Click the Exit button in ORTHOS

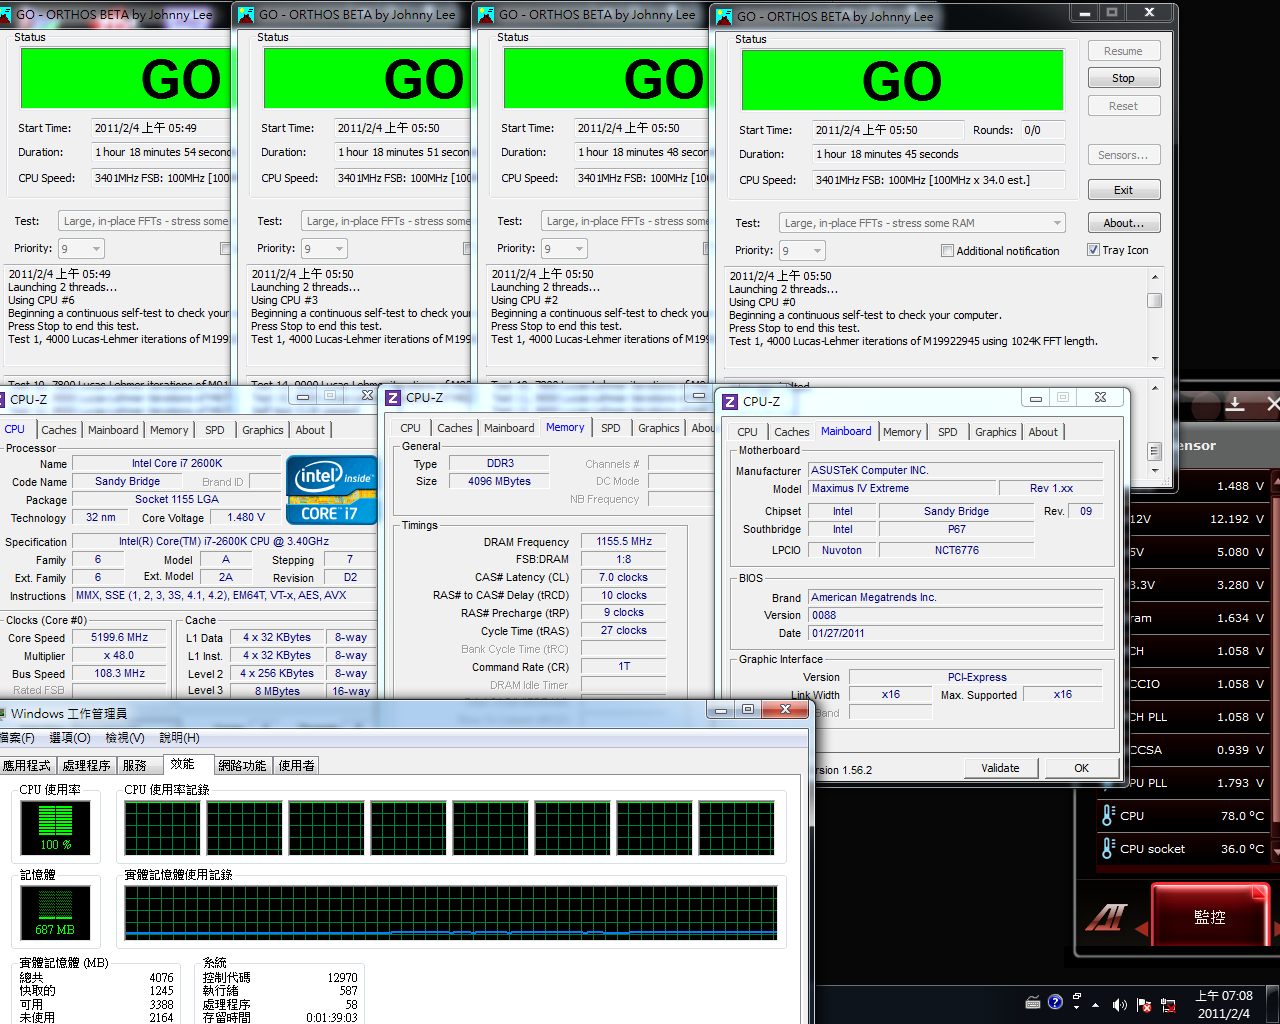[x=1123, y=190]
